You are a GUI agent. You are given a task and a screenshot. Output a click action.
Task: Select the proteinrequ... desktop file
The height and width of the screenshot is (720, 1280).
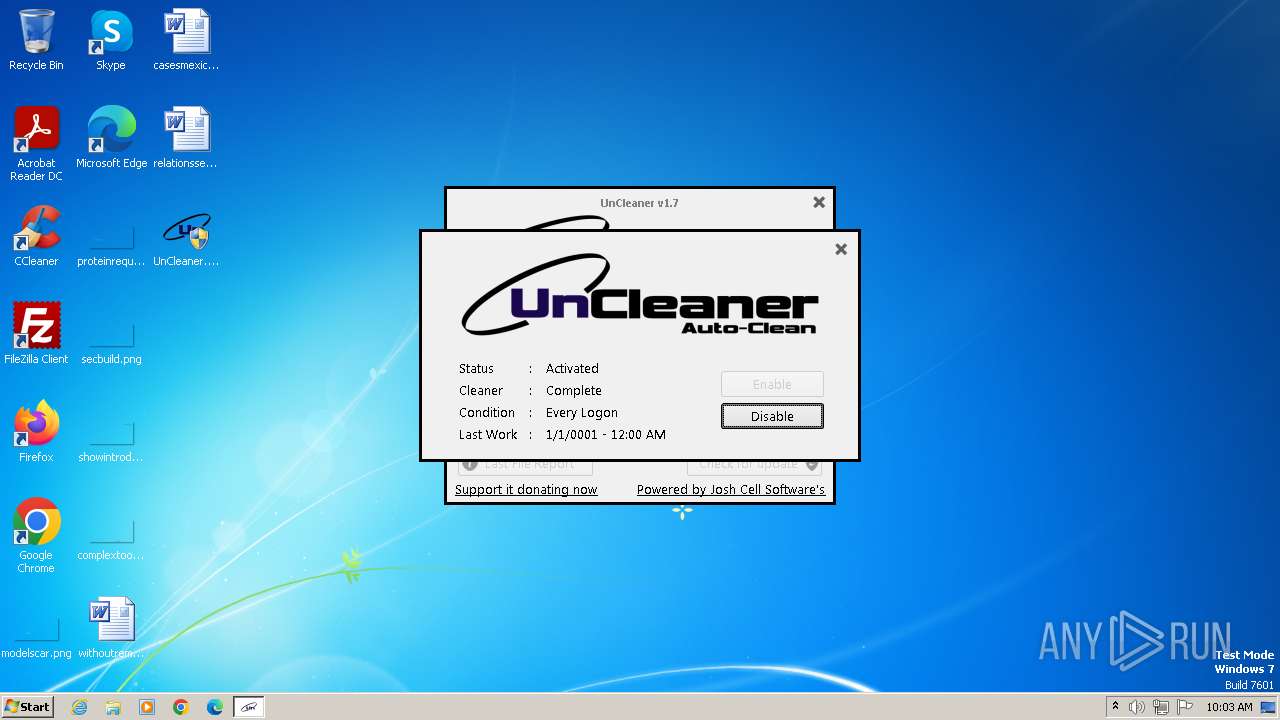click(x=111, y=246)
